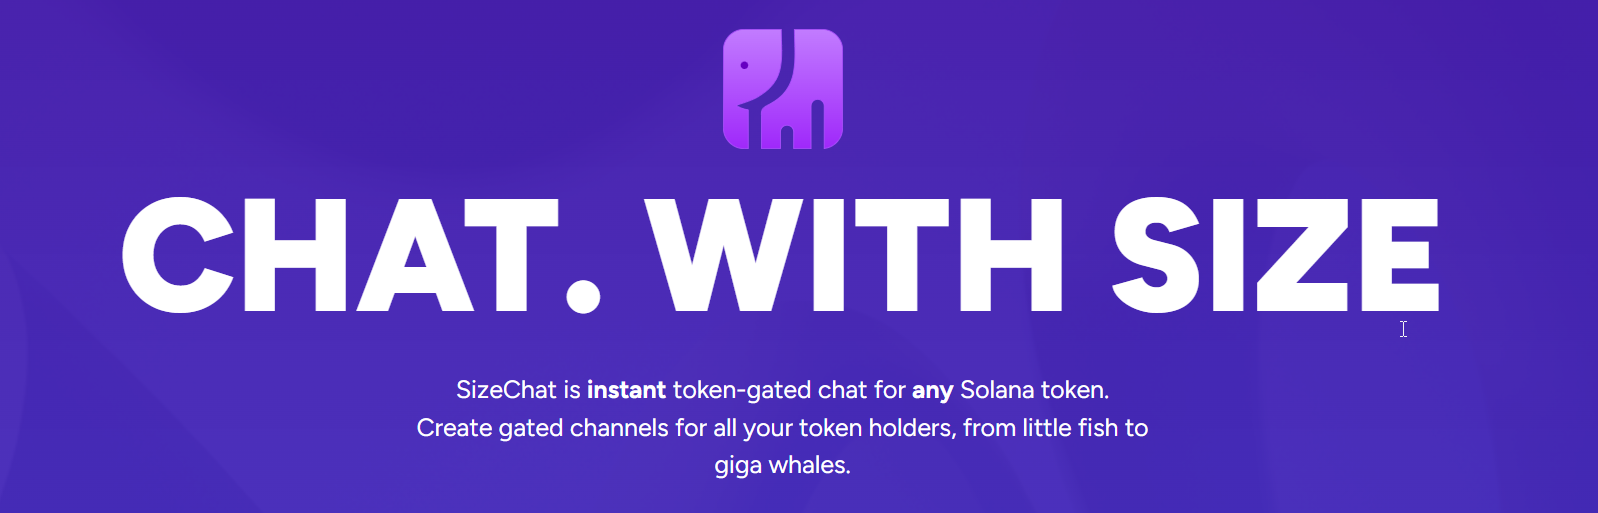Viewport: 1598px width, 513px height.
Task: Click the bold word instant
Action: (x=626, y=390)
